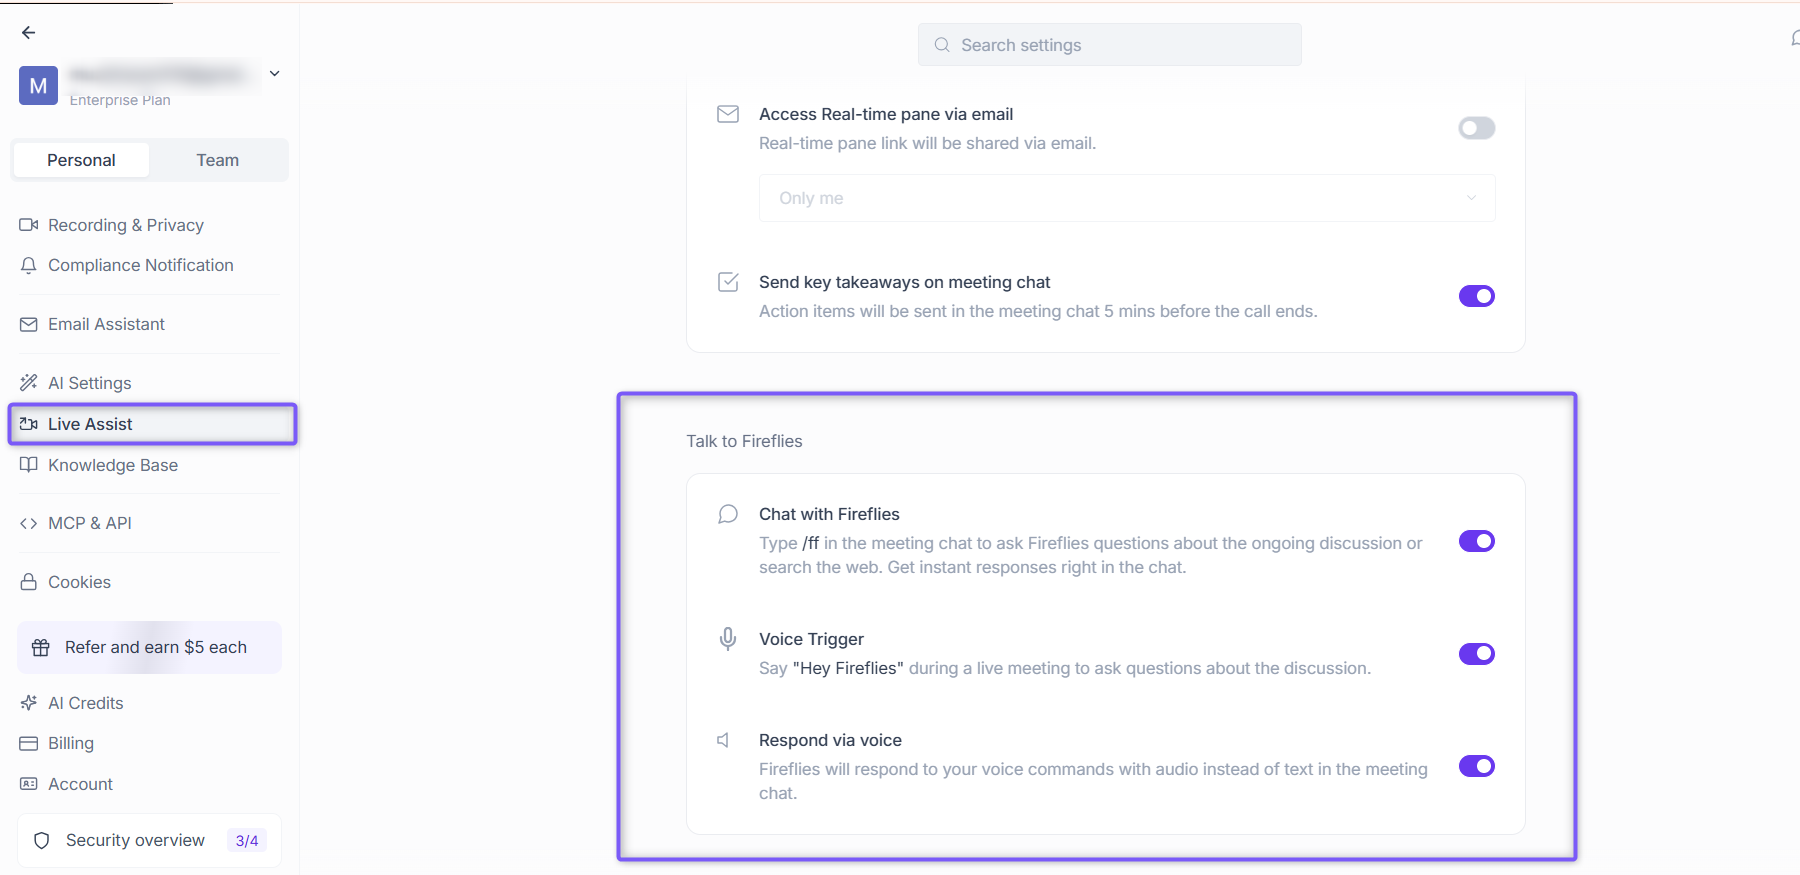Turn off Voice Trigger toggle
The width and height of the screenshot is (1800, 875).
click(1476, 654)
